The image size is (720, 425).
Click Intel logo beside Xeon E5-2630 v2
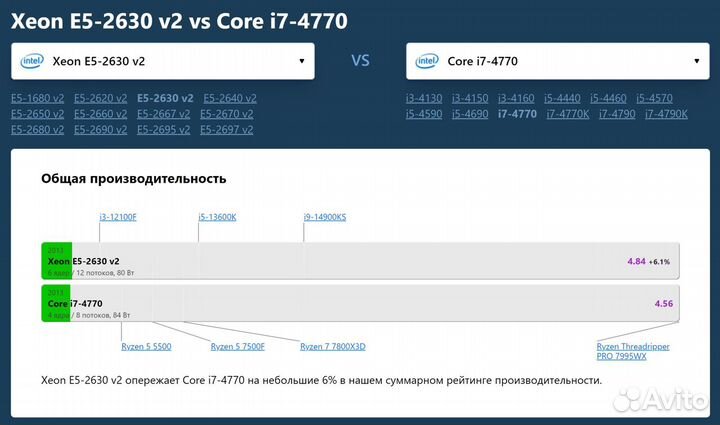(32, 61)
